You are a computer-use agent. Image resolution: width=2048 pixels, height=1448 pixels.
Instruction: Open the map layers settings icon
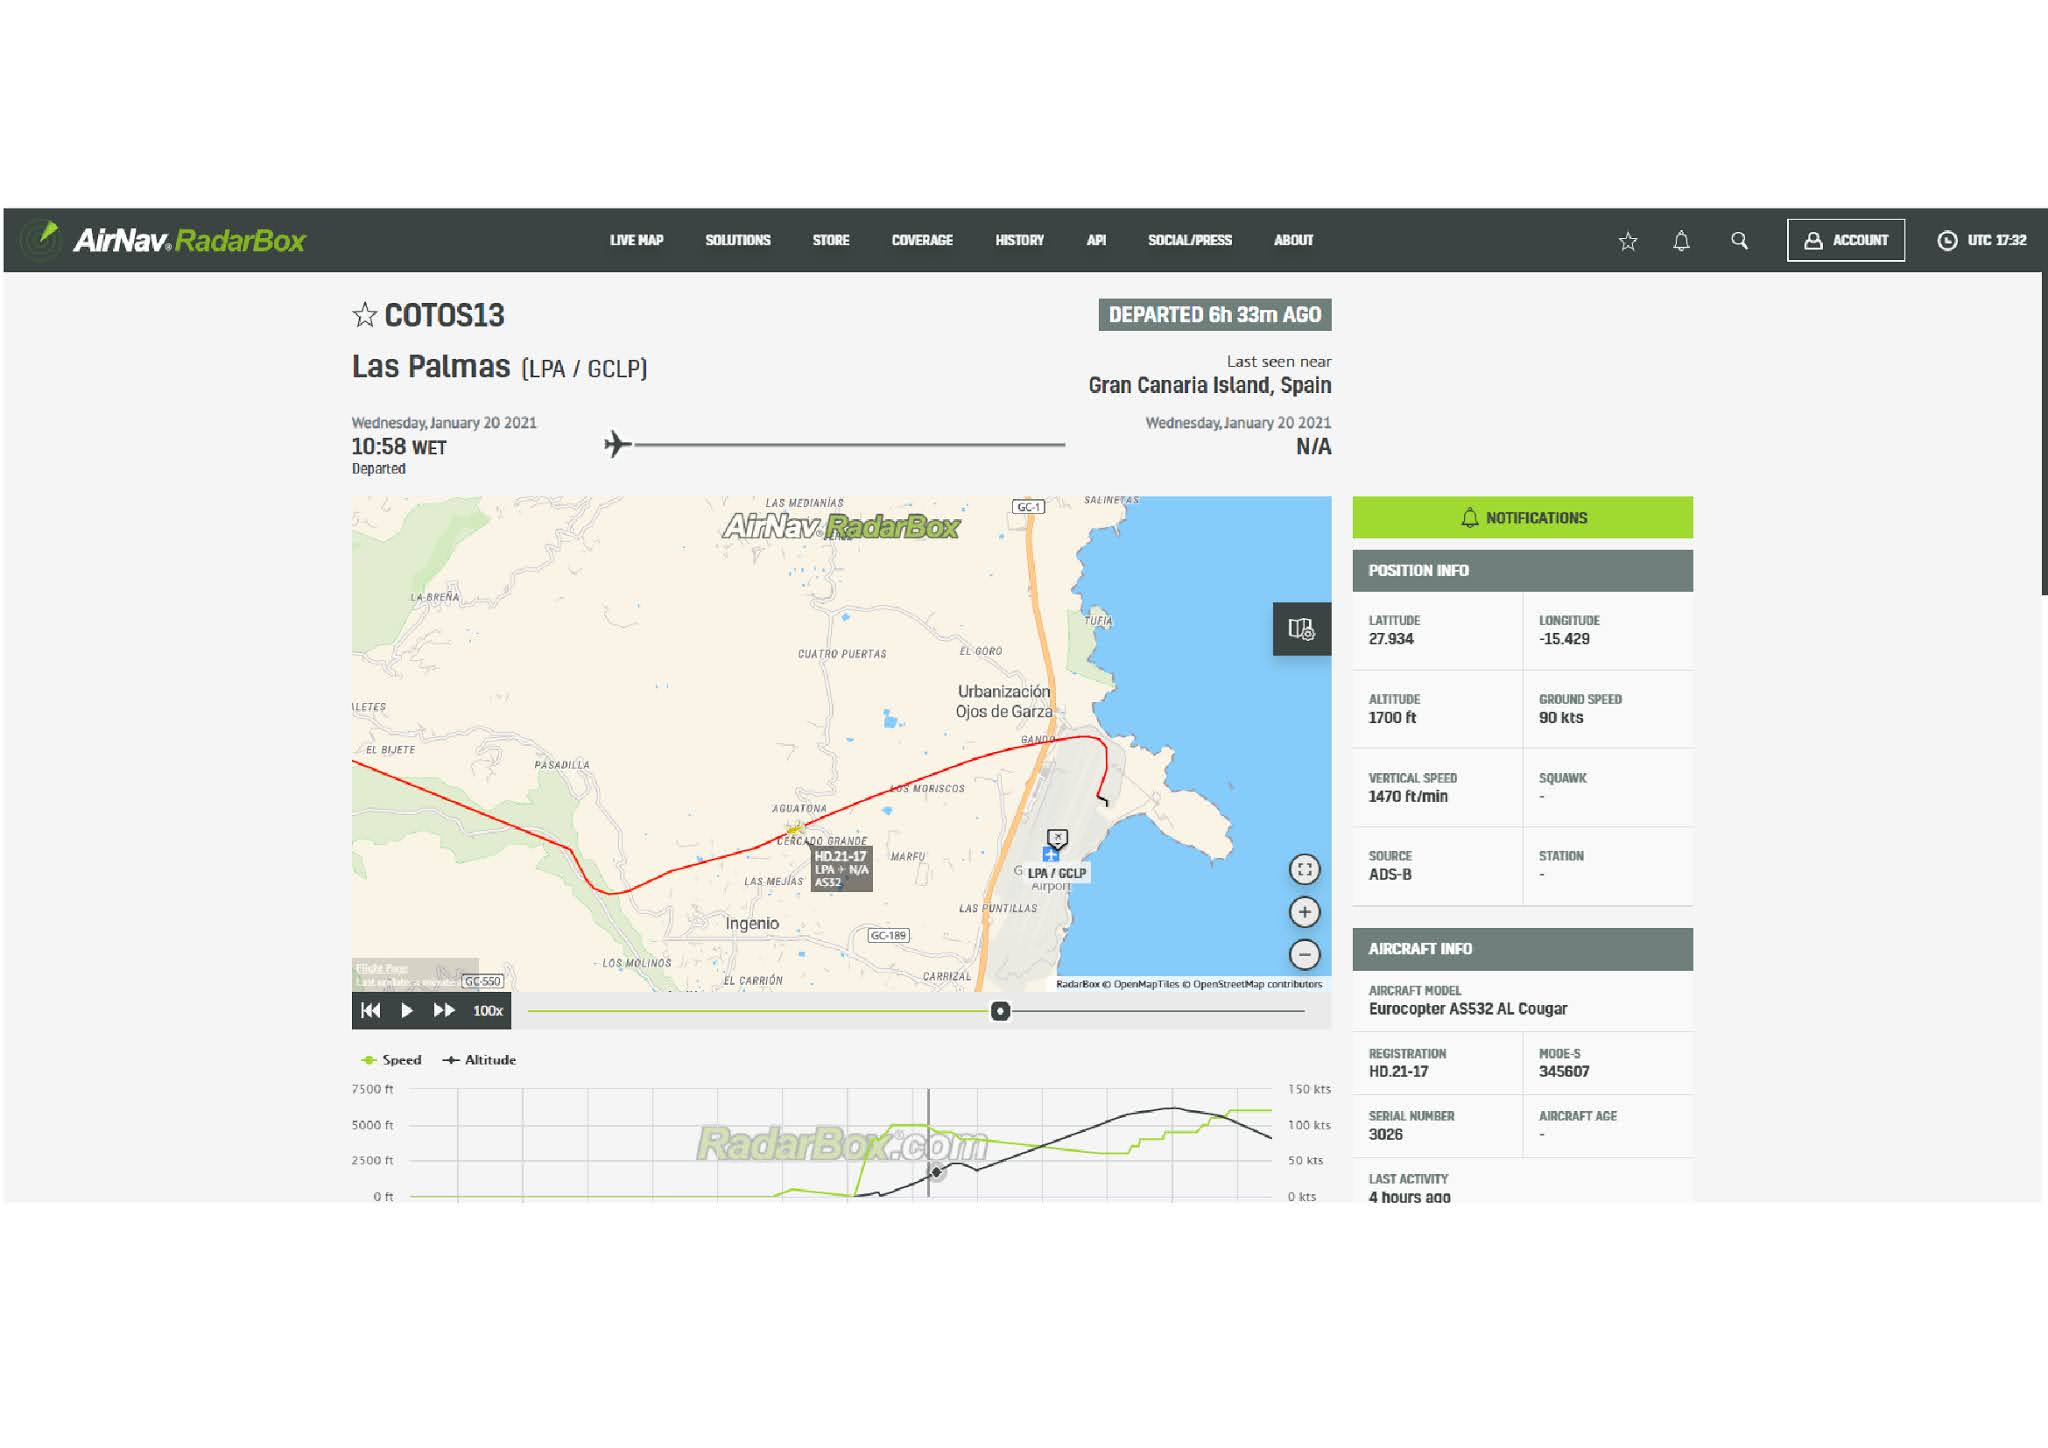click(x=1301, y=629)
